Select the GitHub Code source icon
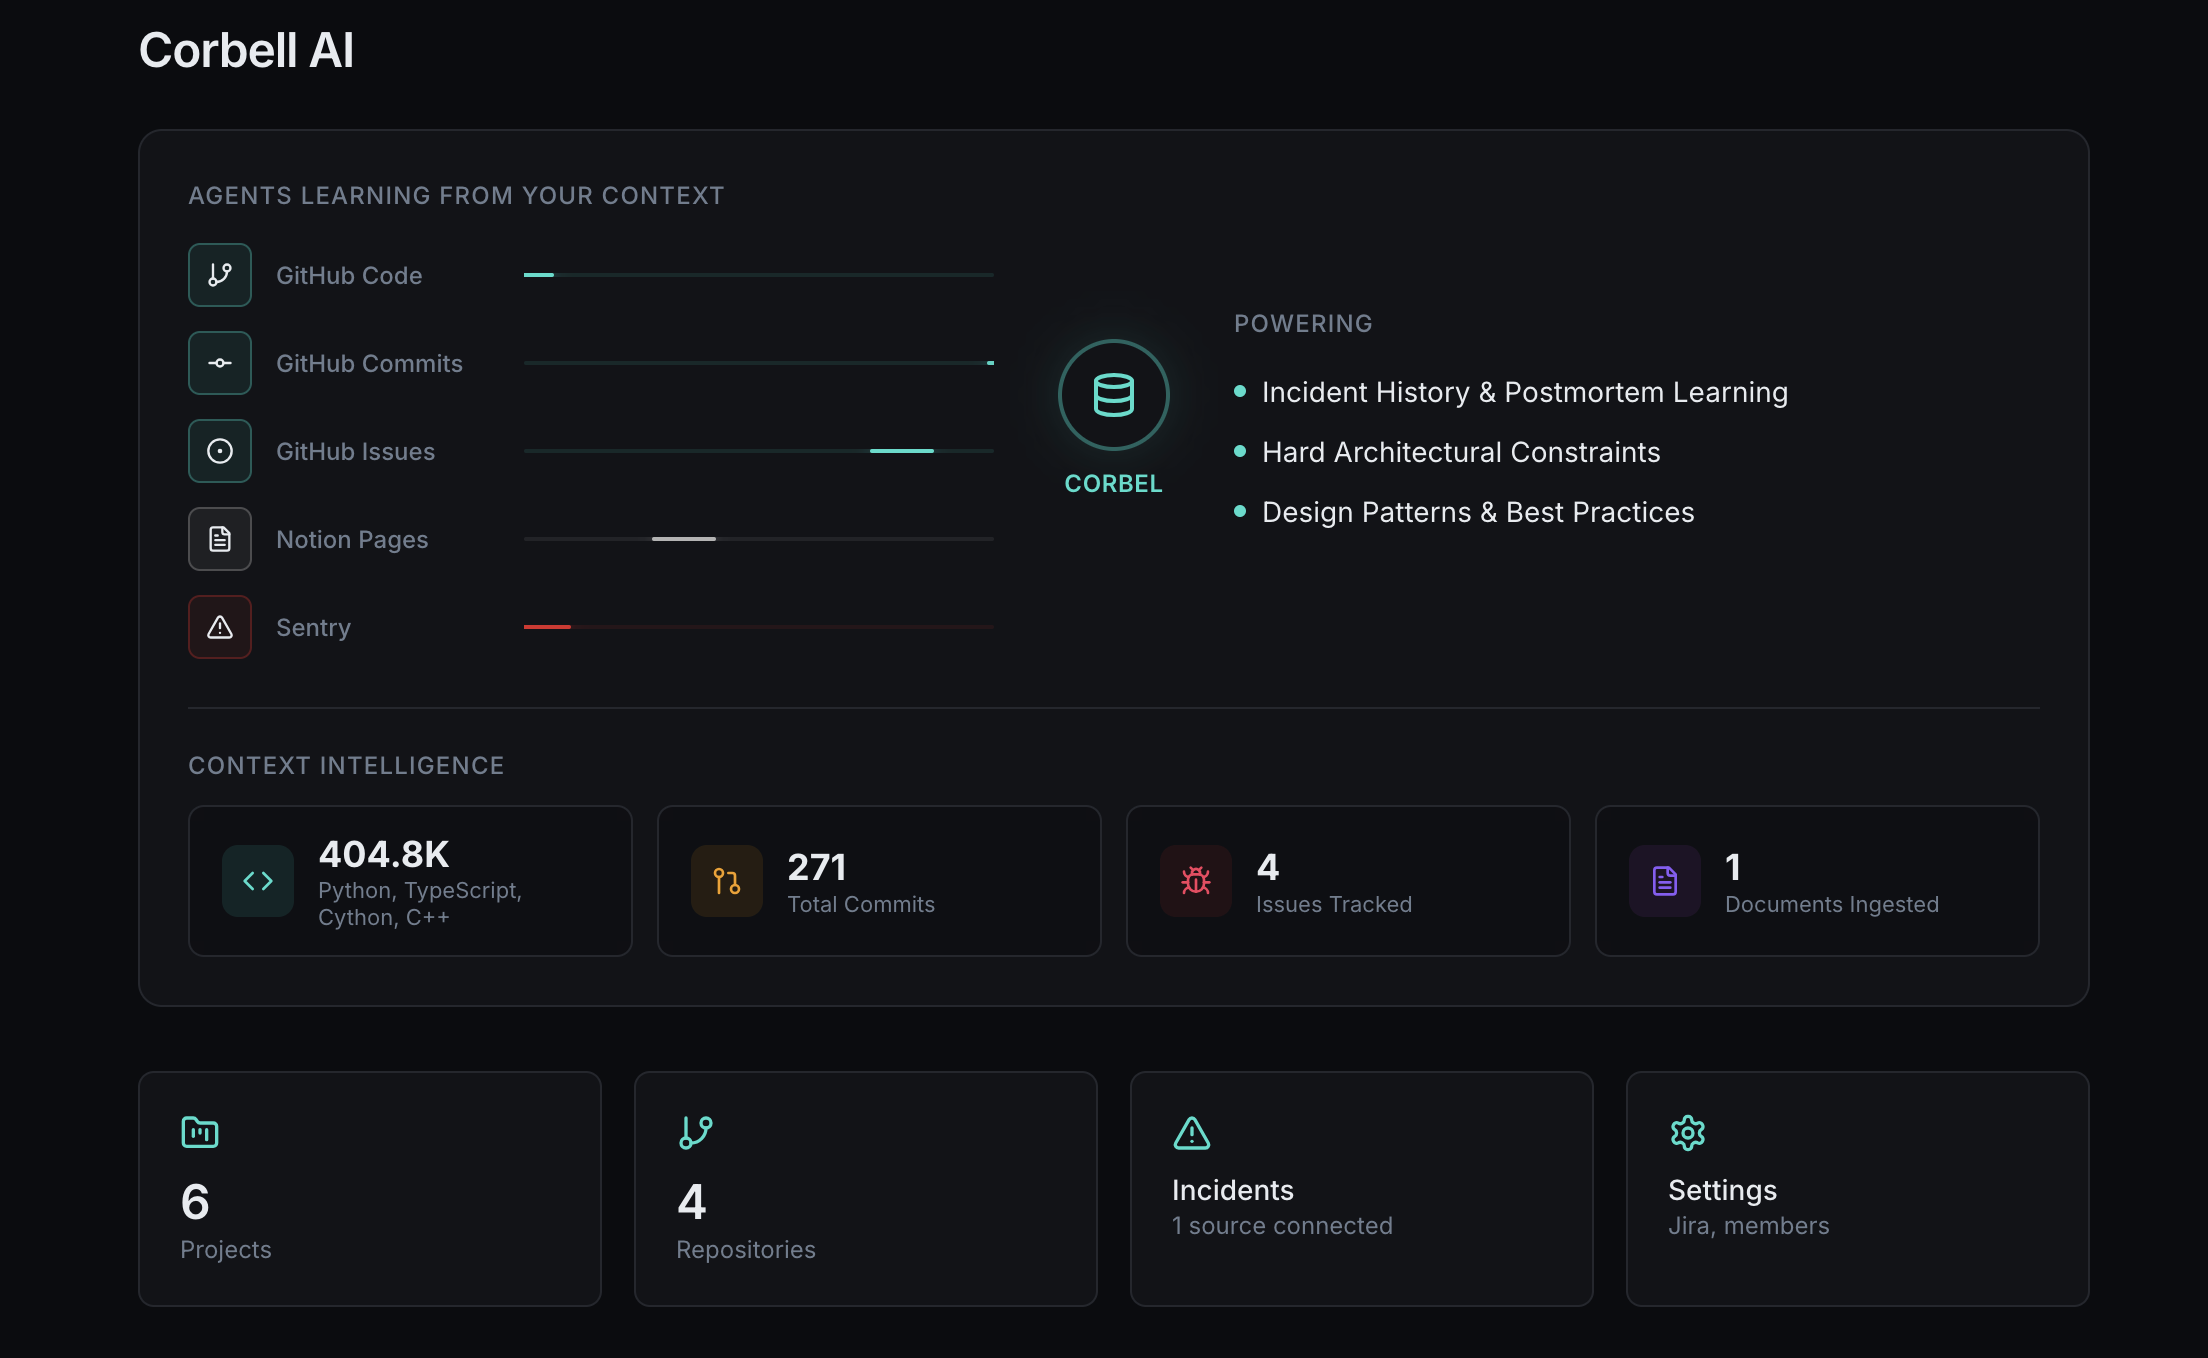 coord(219,274)
